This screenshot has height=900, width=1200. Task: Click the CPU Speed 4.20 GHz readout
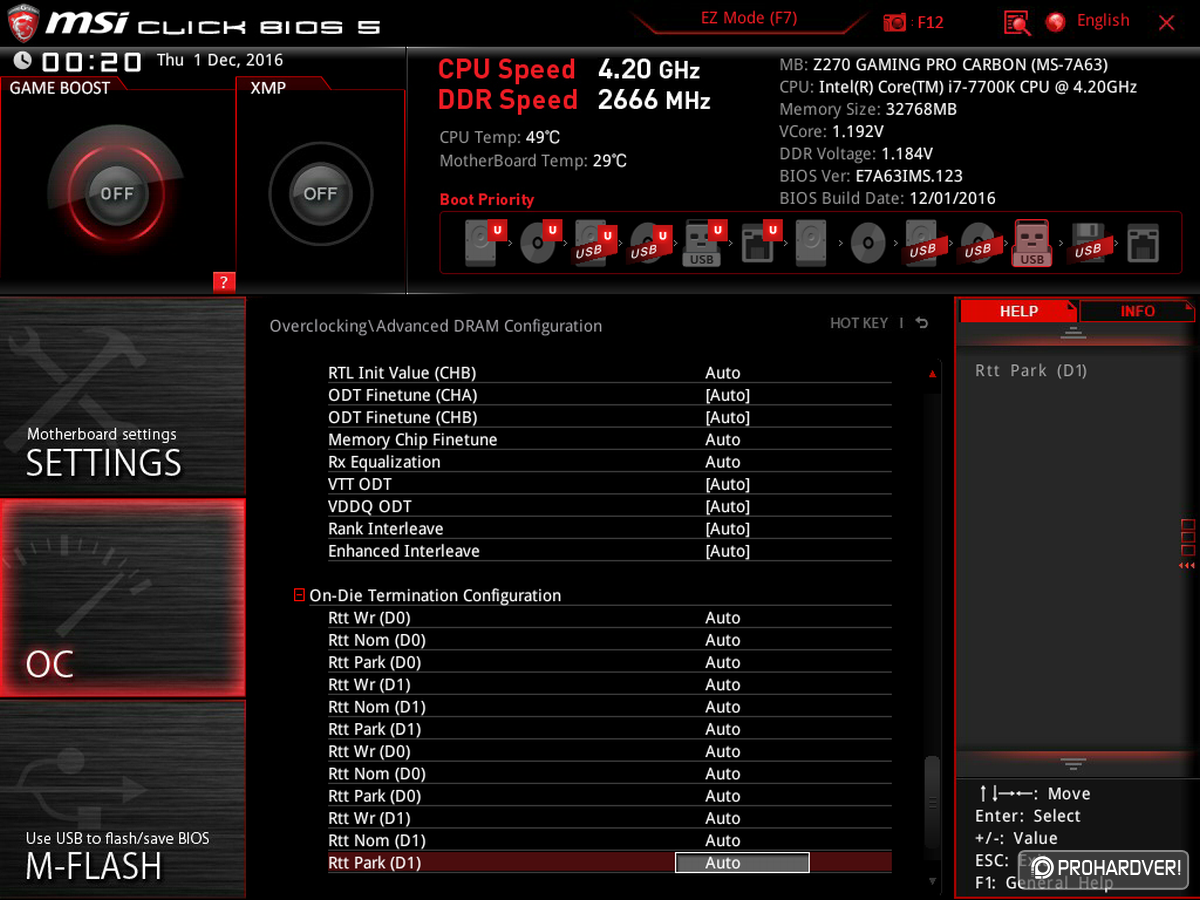[x=569, y=70]
